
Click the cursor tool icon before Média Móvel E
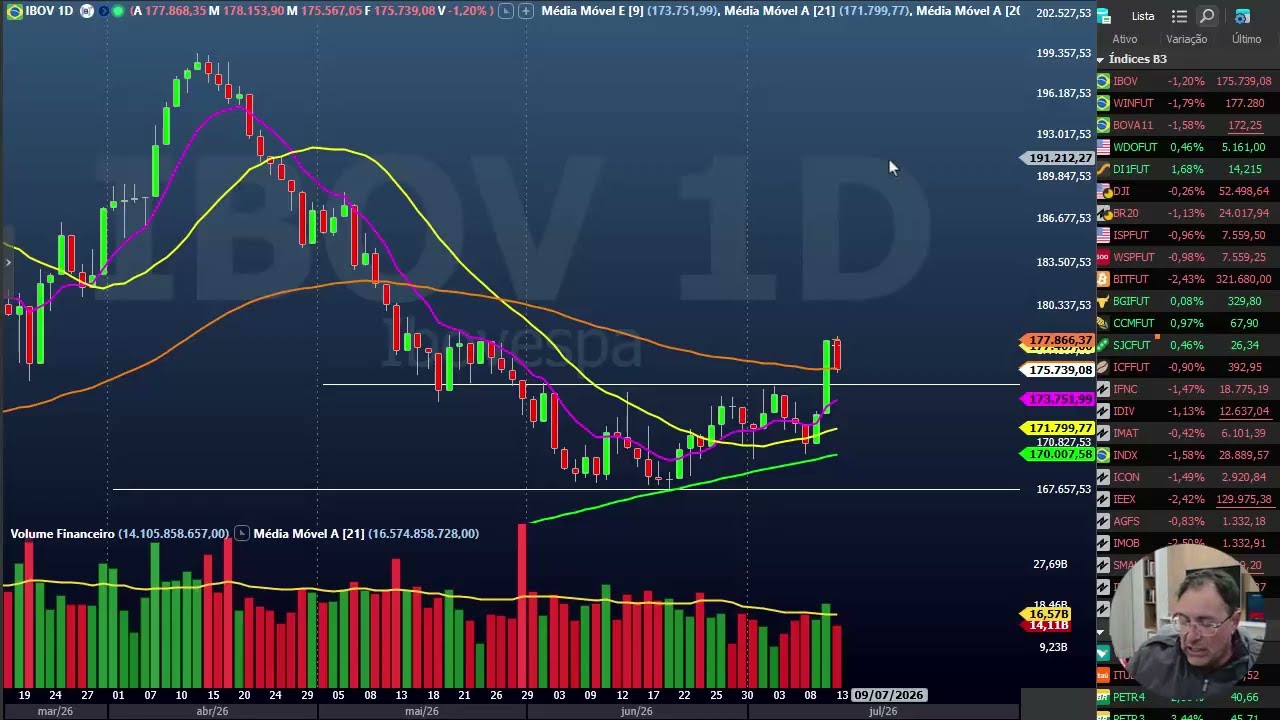point(506,11)
